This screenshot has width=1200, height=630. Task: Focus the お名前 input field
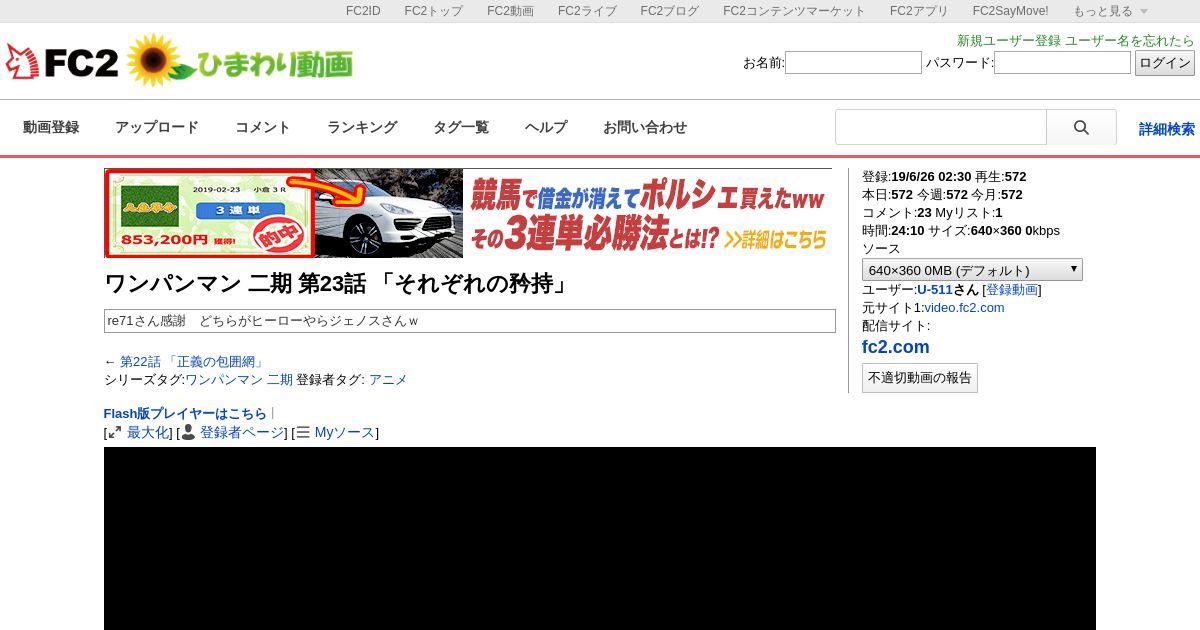pos(853,63)
